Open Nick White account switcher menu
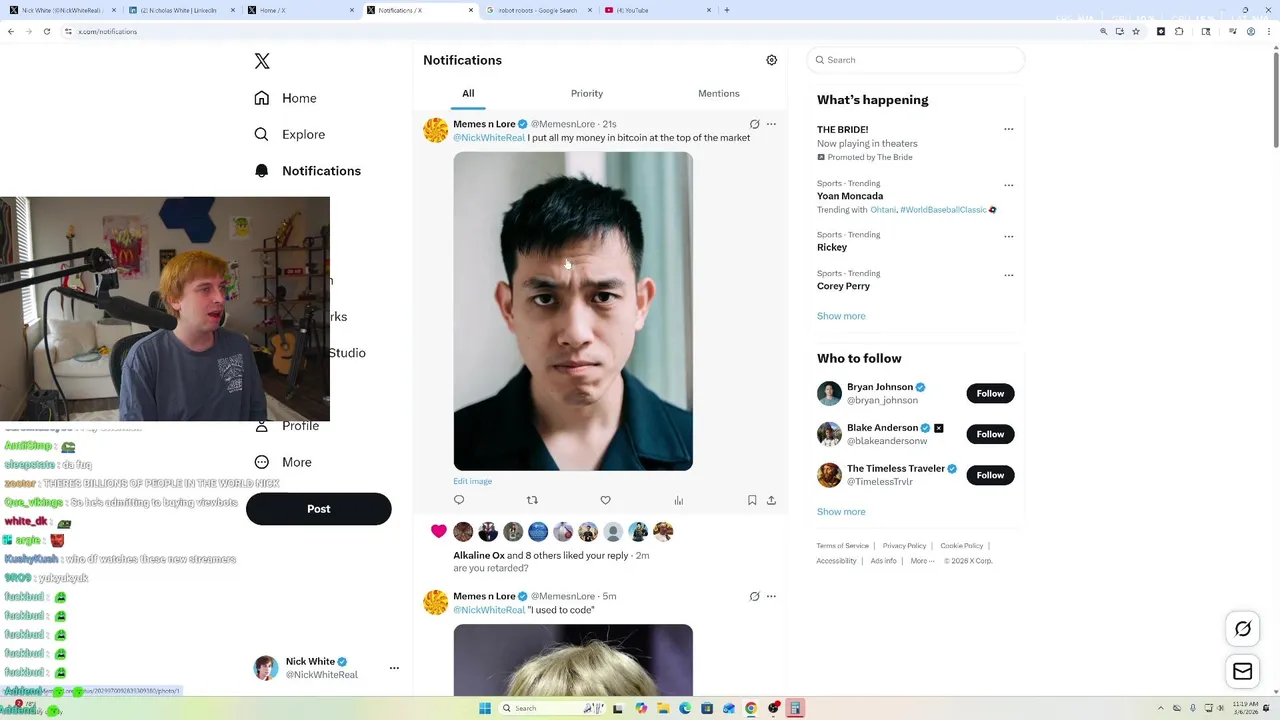Screen dimensions: 1280x720 pos(327,668)
